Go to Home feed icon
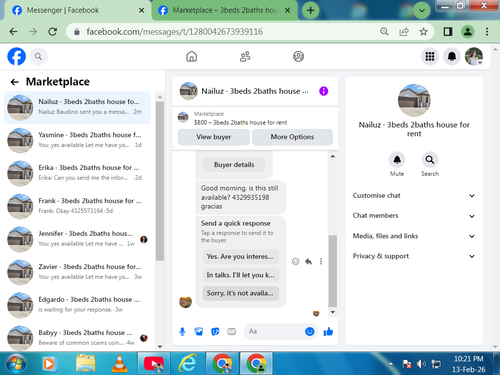 [191, 57]
